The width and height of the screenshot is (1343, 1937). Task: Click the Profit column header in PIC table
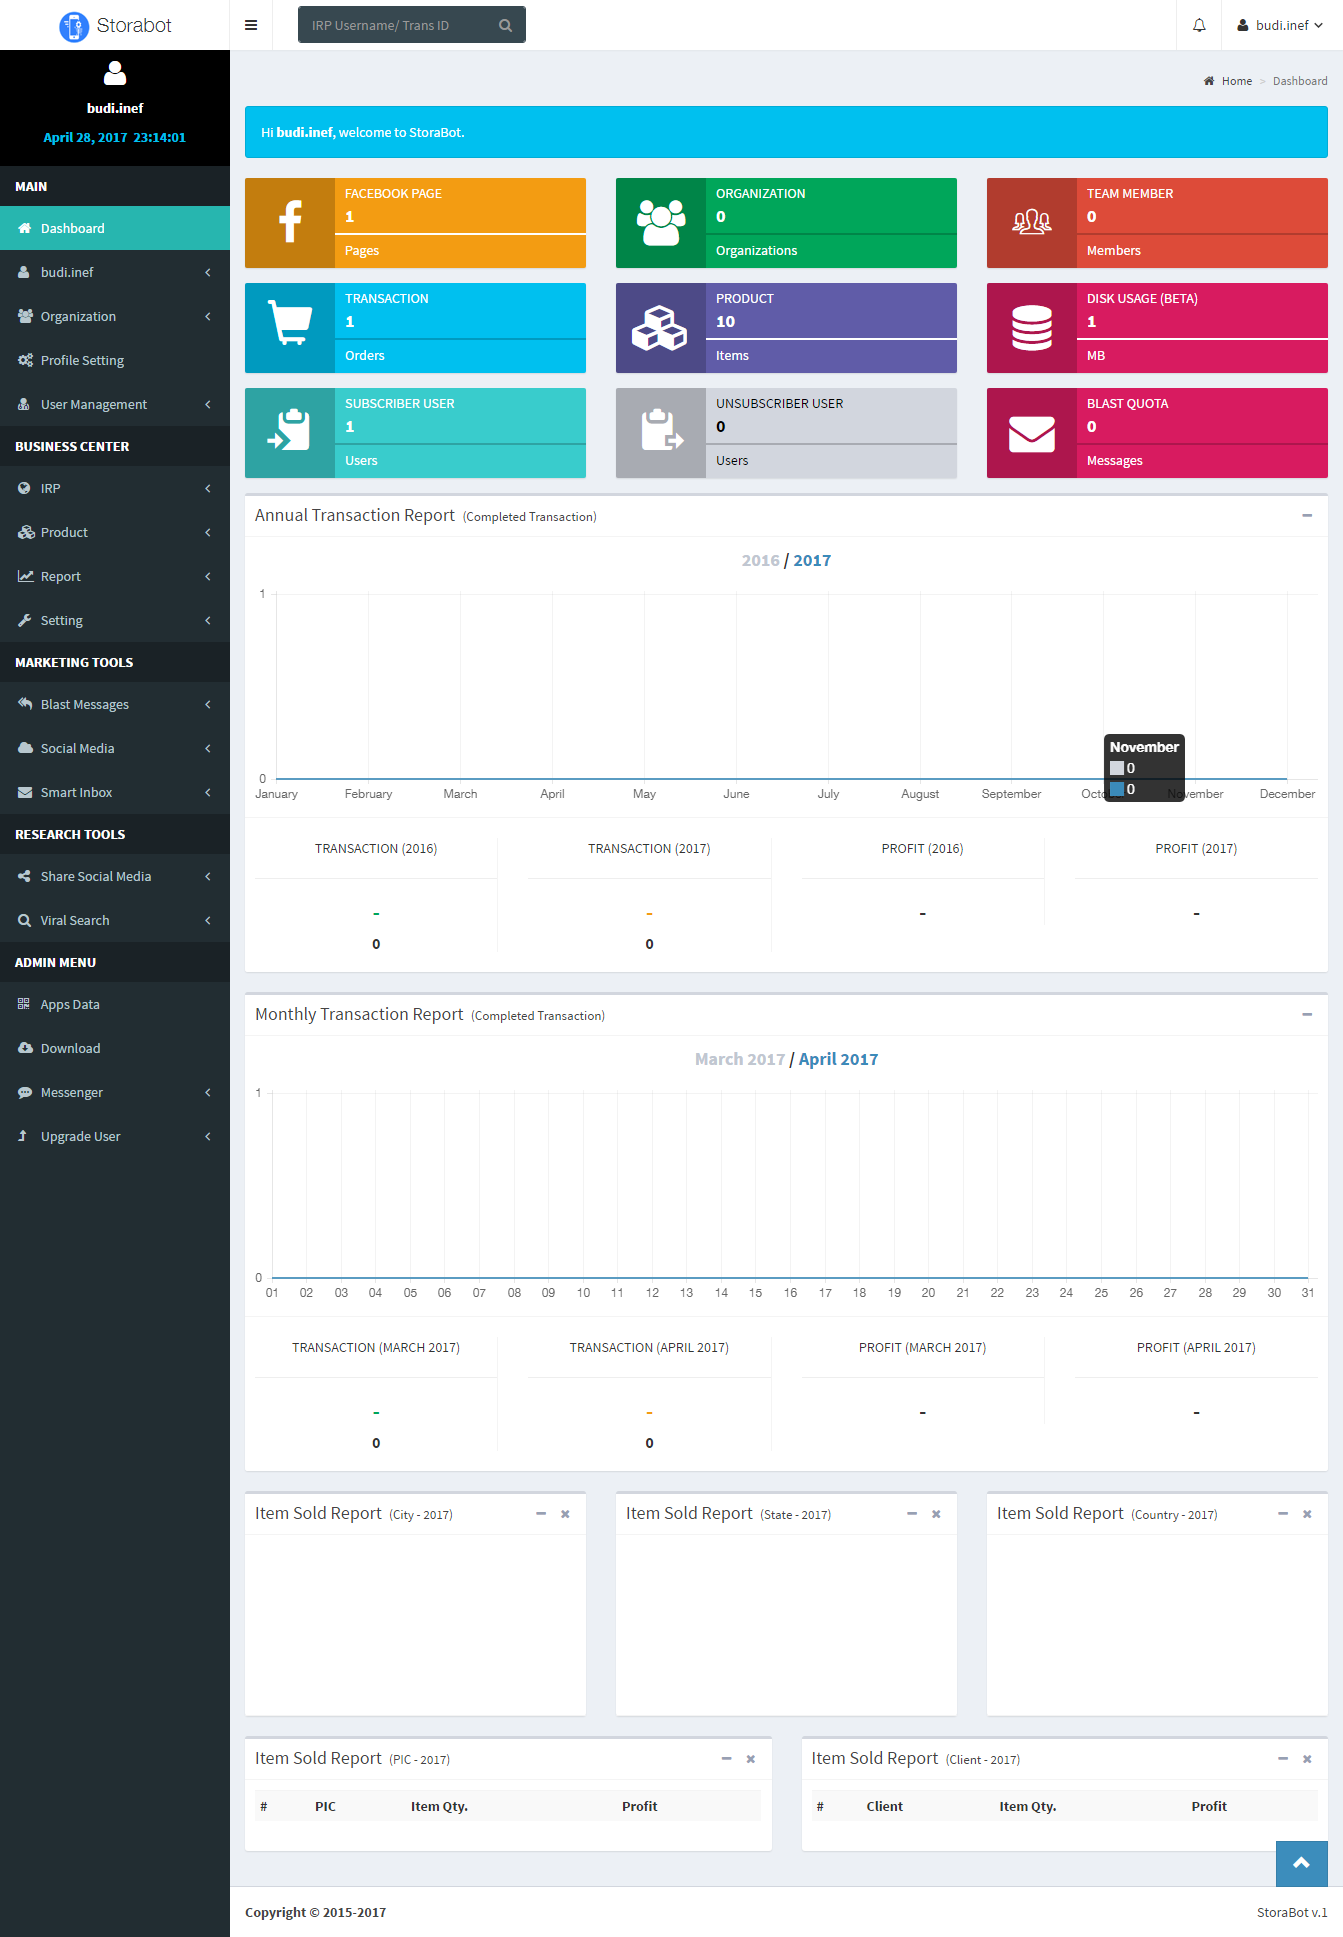[639, 1806]
